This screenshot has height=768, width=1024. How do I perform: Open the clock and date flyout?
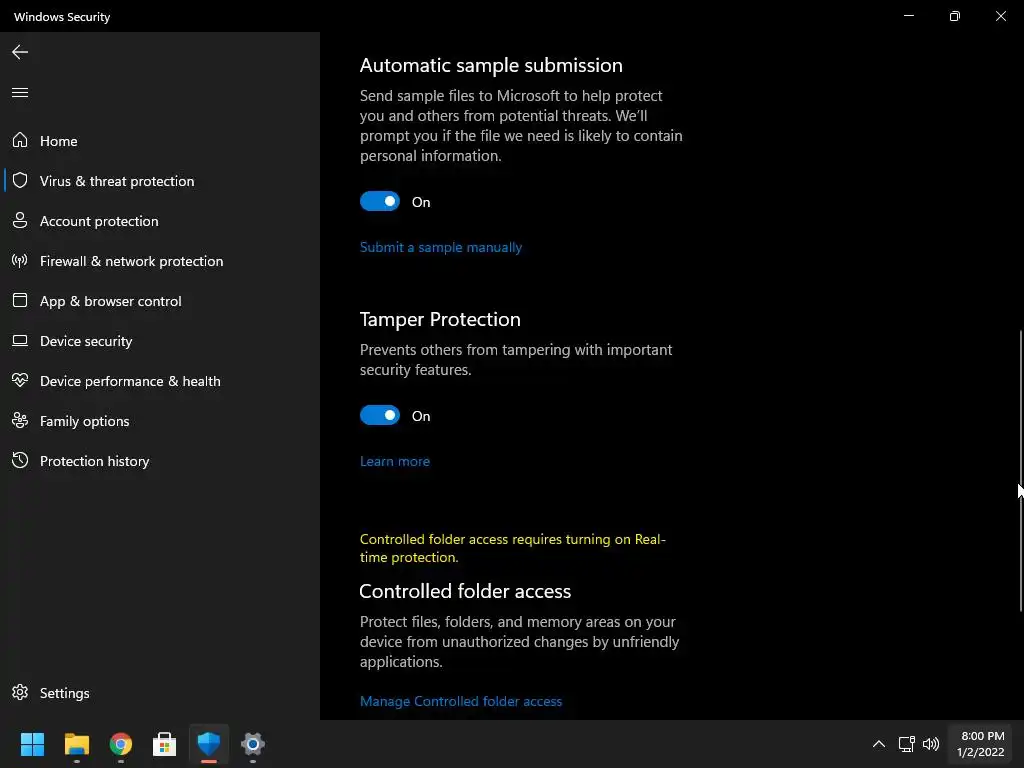point(980,744)
